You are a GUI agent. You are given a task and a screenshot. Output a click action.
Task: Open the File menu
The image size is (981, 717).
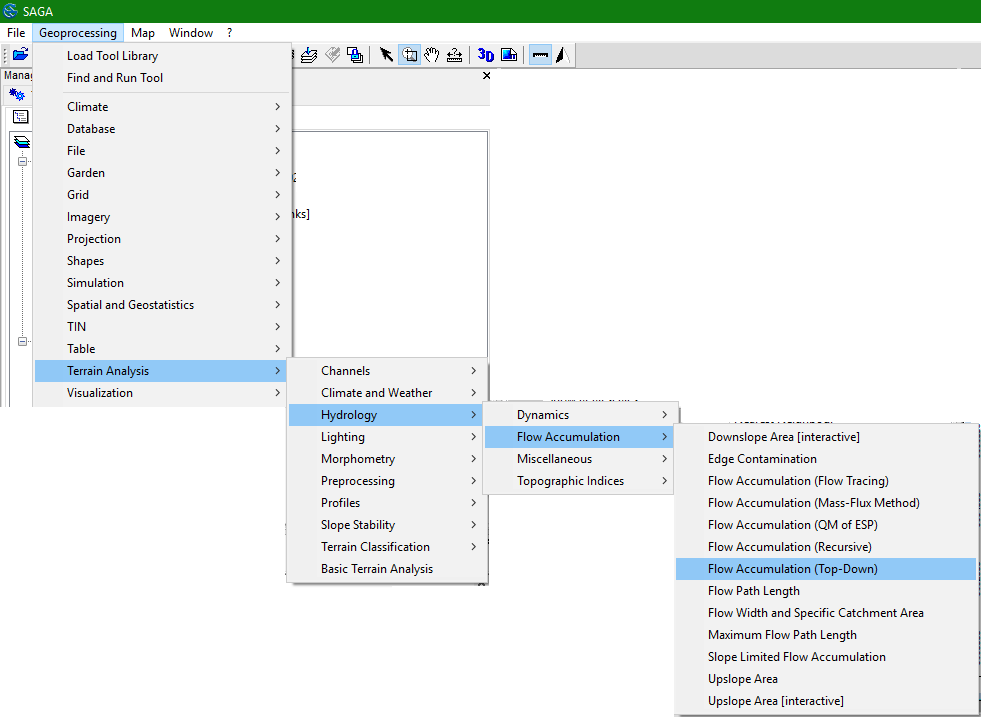pos(16,33)
